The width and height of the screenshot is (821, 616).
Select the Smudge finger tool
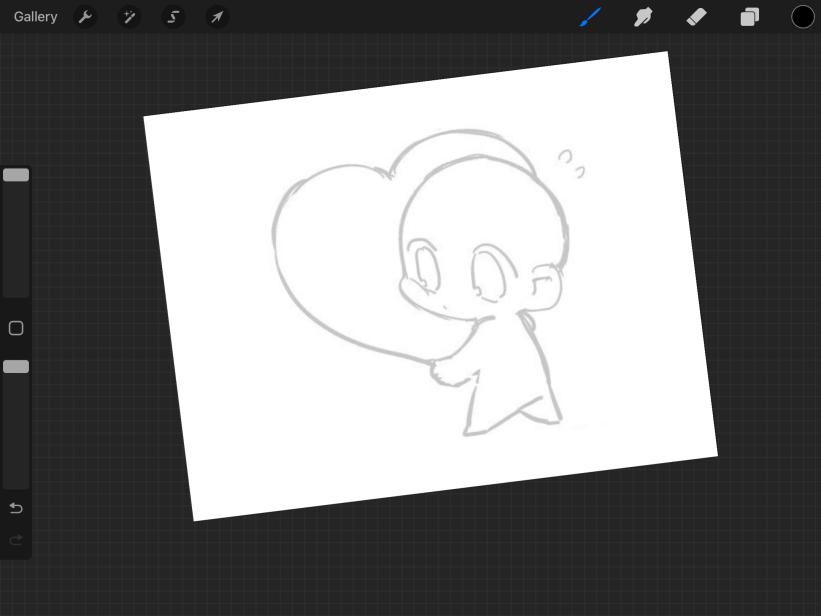tap(643, 17)
